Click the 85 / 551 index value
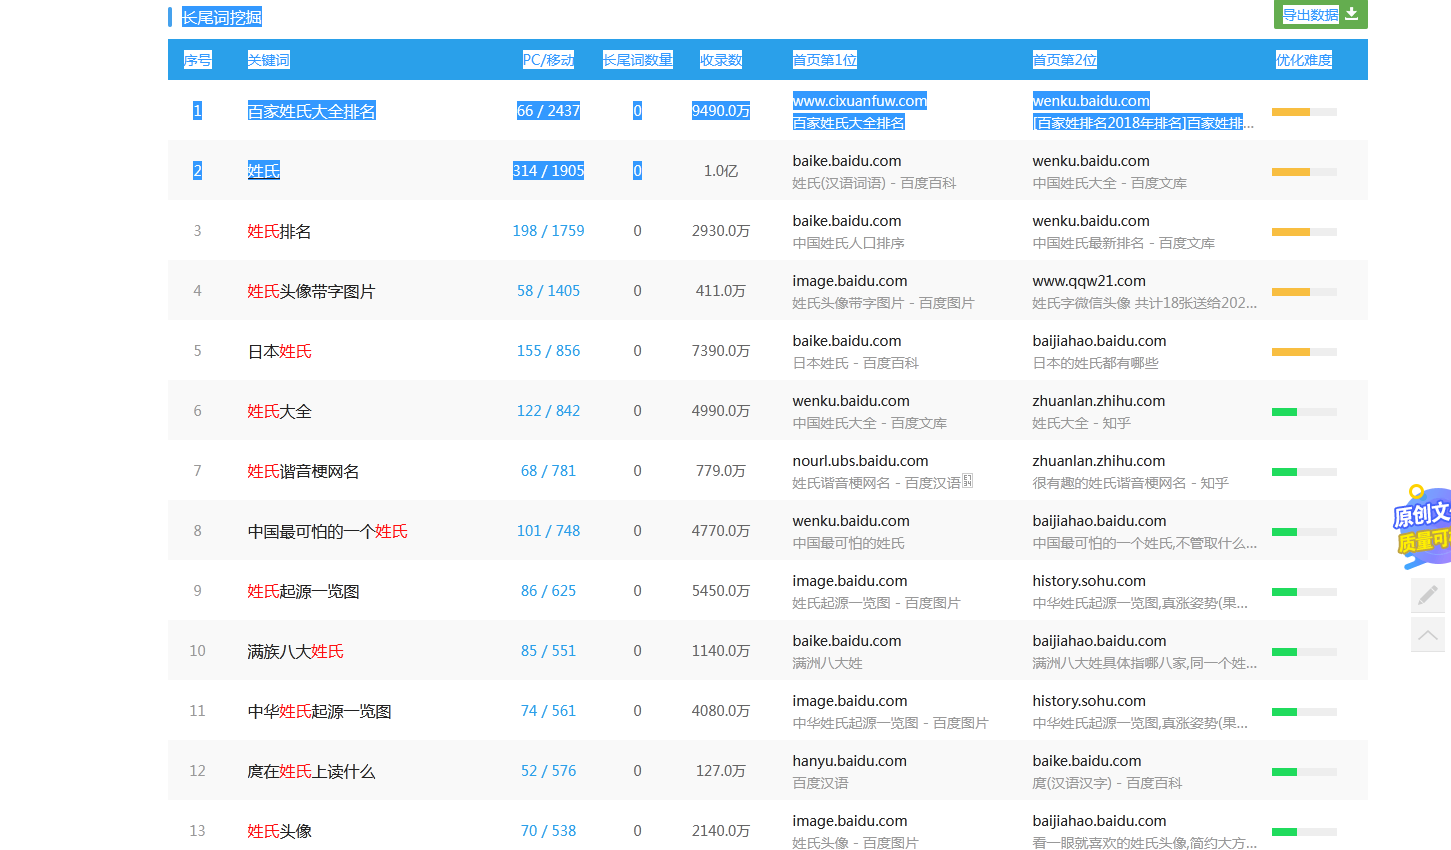The width and height of the screenshot is (1451, 850). tap(548, 651)
